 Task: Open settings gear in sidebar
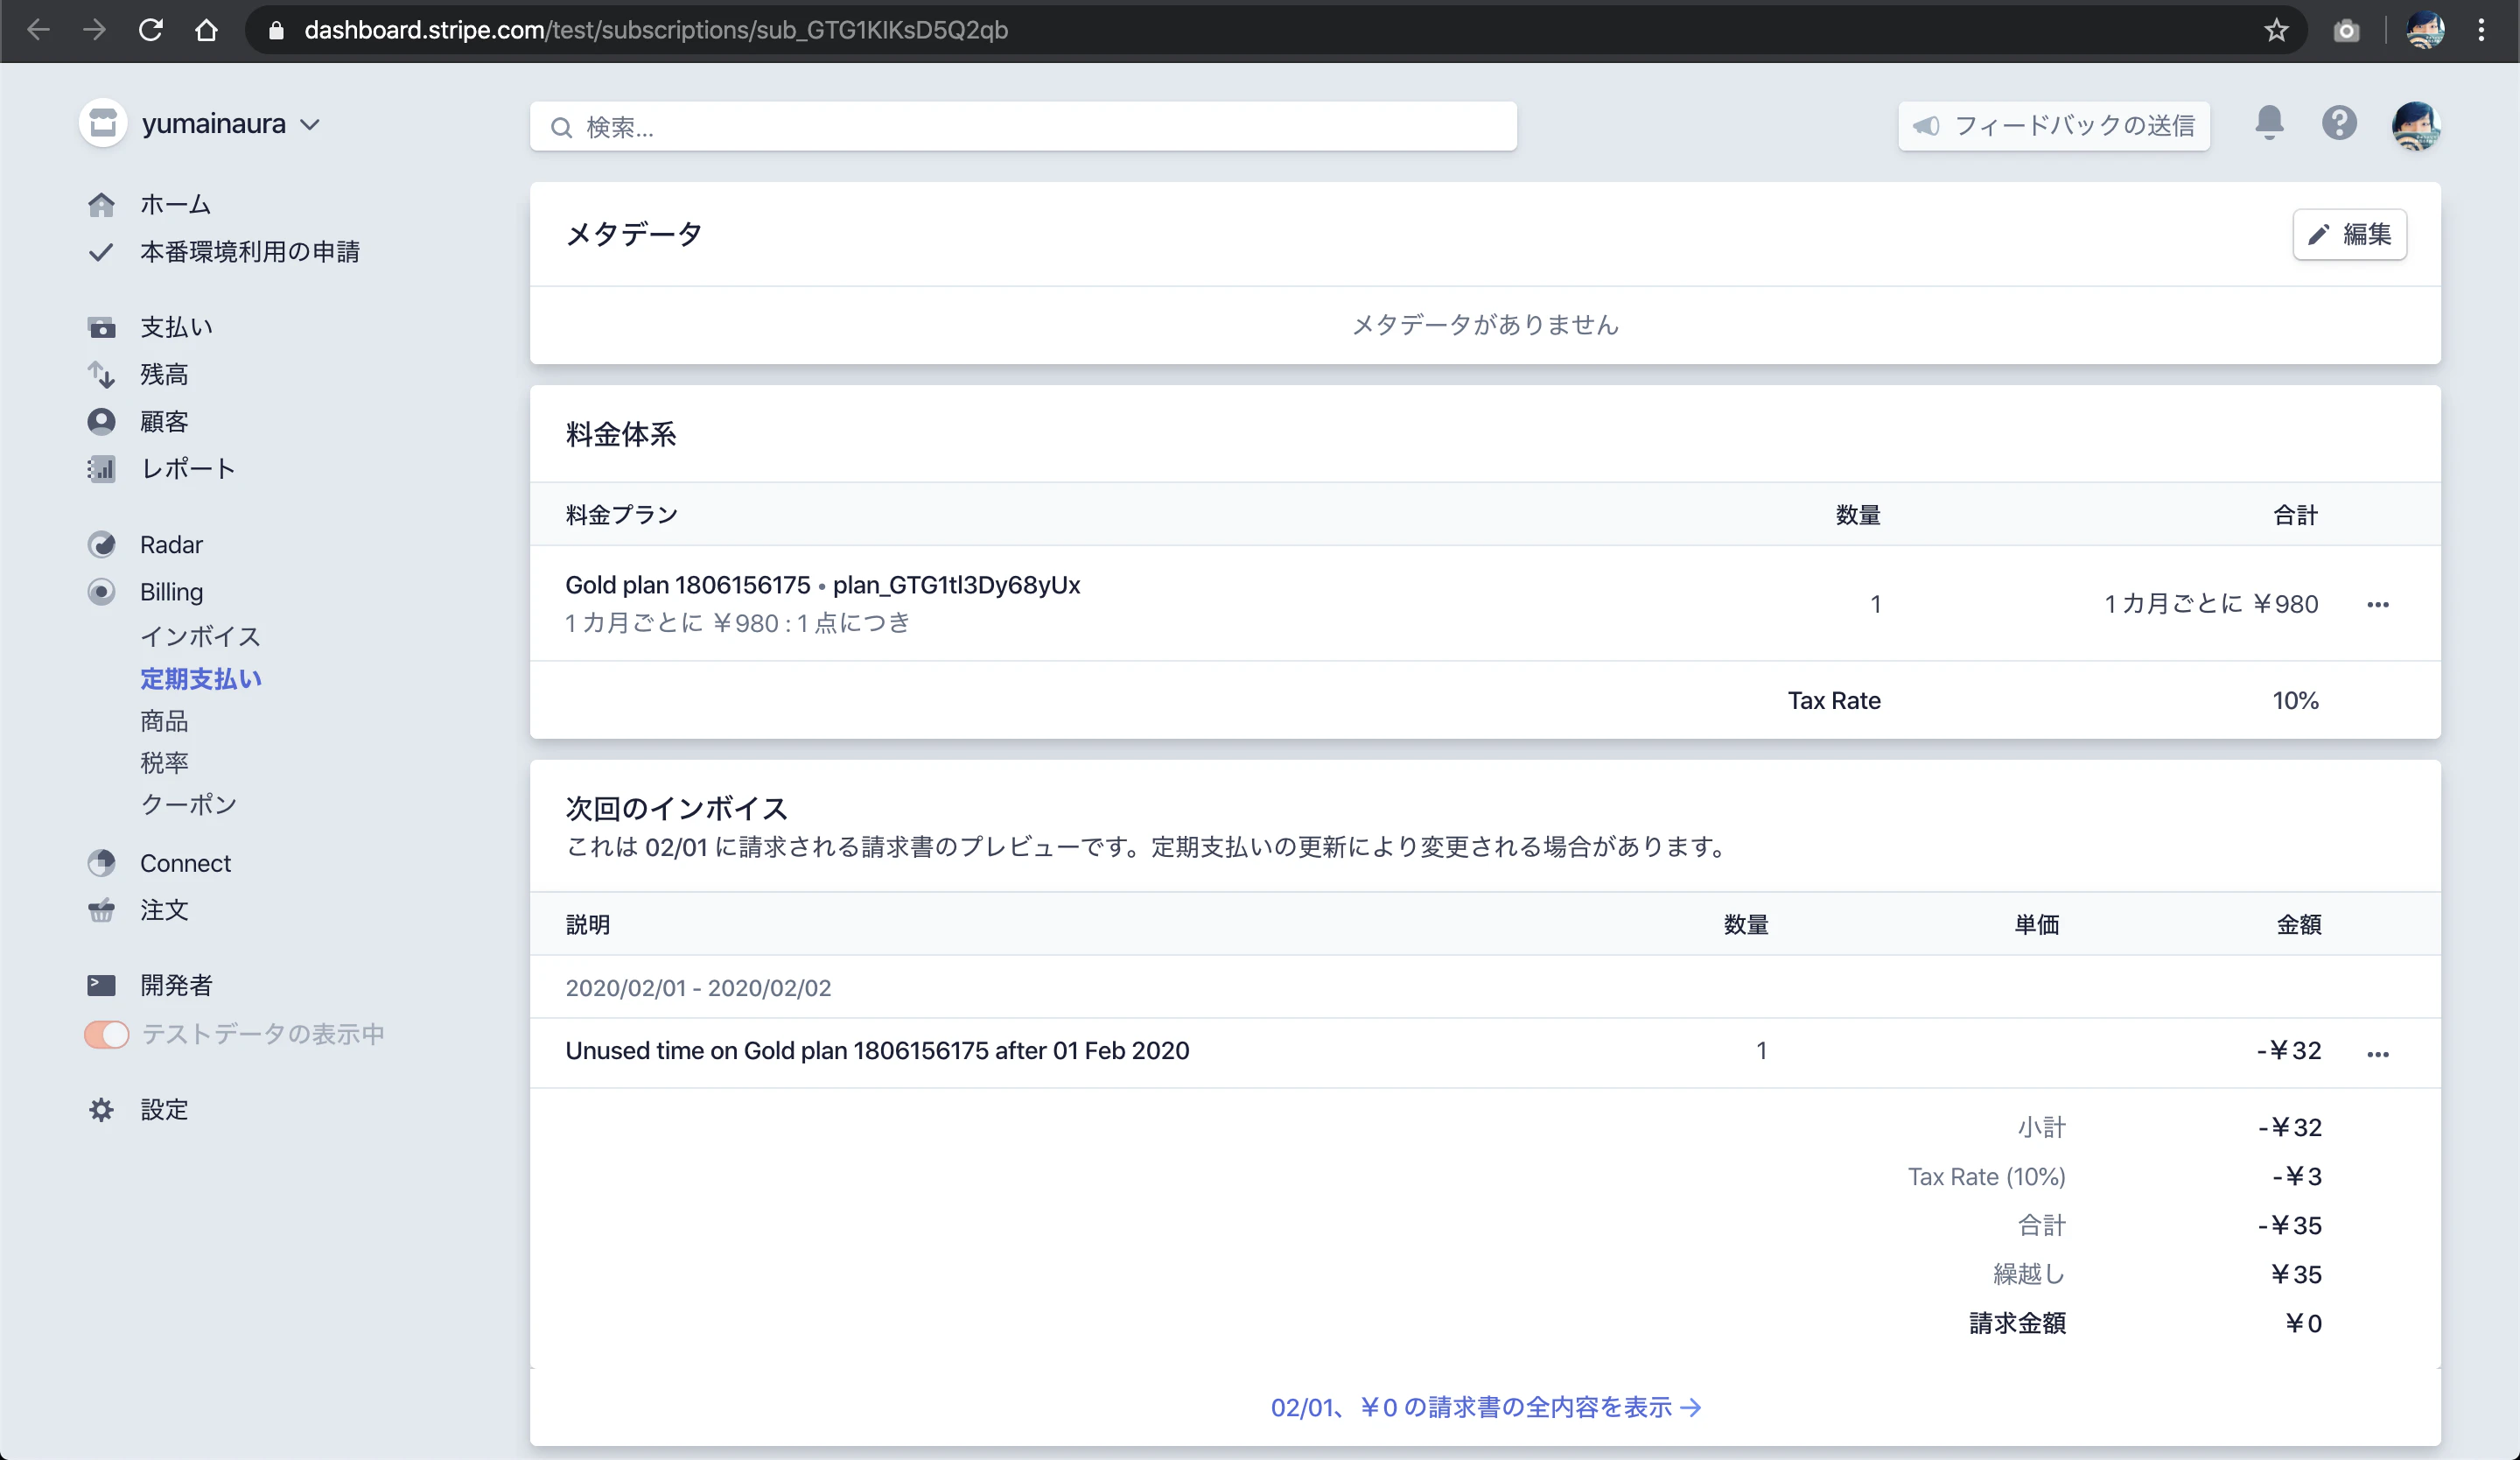tap(101, 1109)
